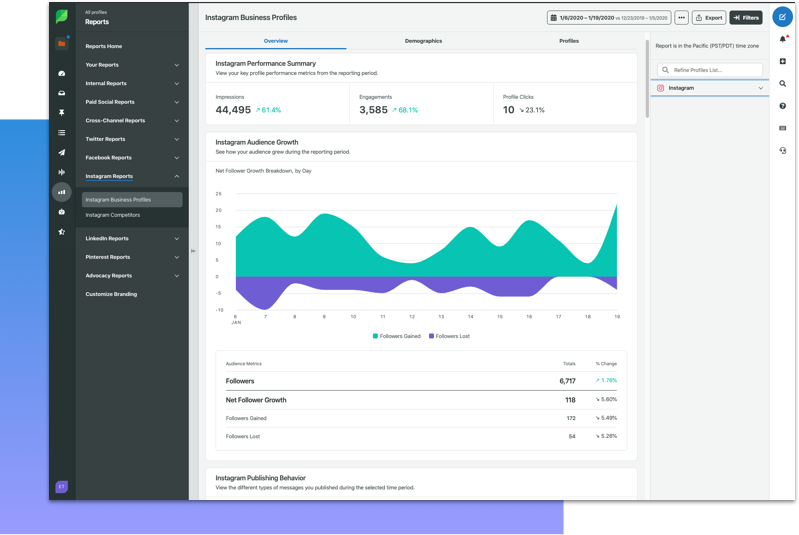Open the Reviews star icon

click(62, 232)
